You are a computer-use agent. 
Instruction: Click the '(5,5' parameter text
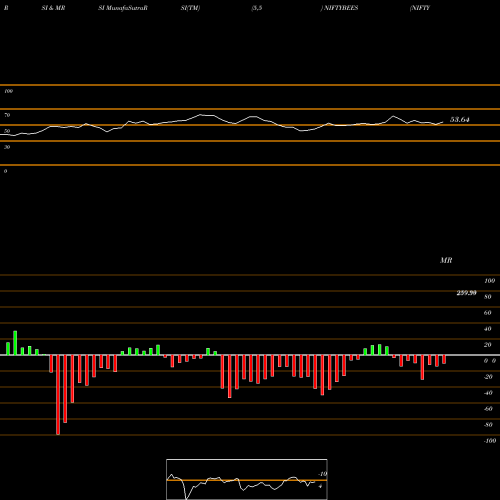click(257, 8)
